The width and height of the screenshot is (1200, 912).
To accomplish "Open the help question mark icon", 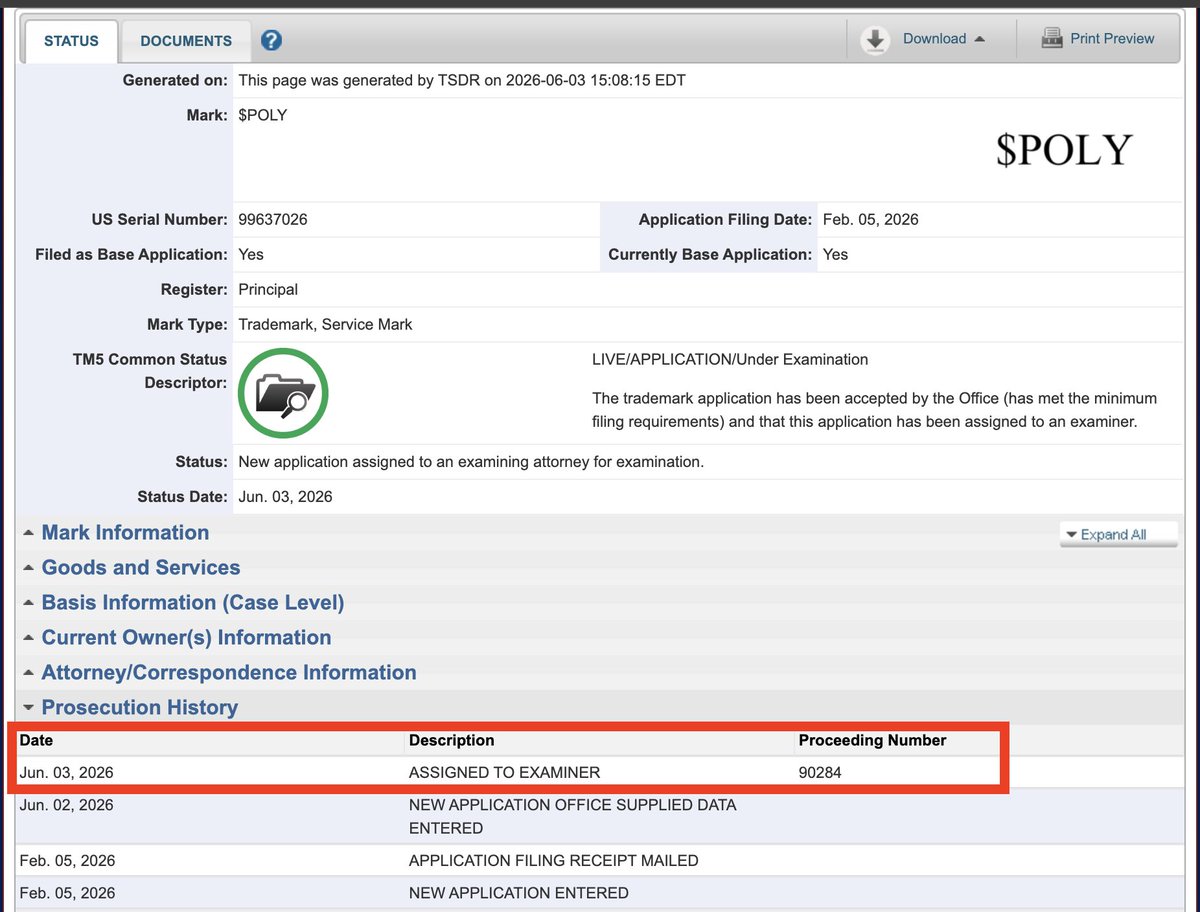I will [271, 41].
